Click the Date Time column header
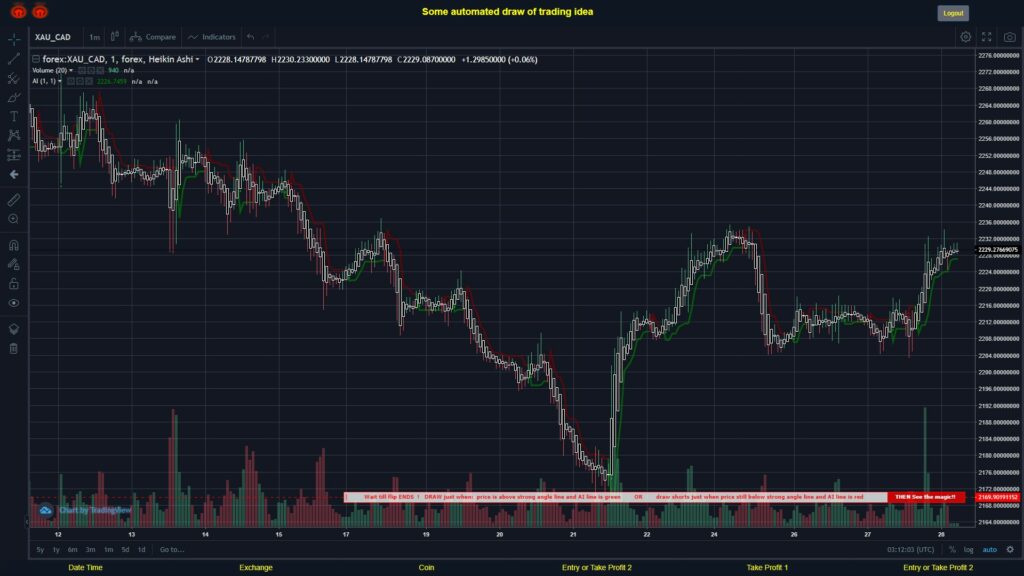Screen dimensions: 1024x576 click(86, 568)
